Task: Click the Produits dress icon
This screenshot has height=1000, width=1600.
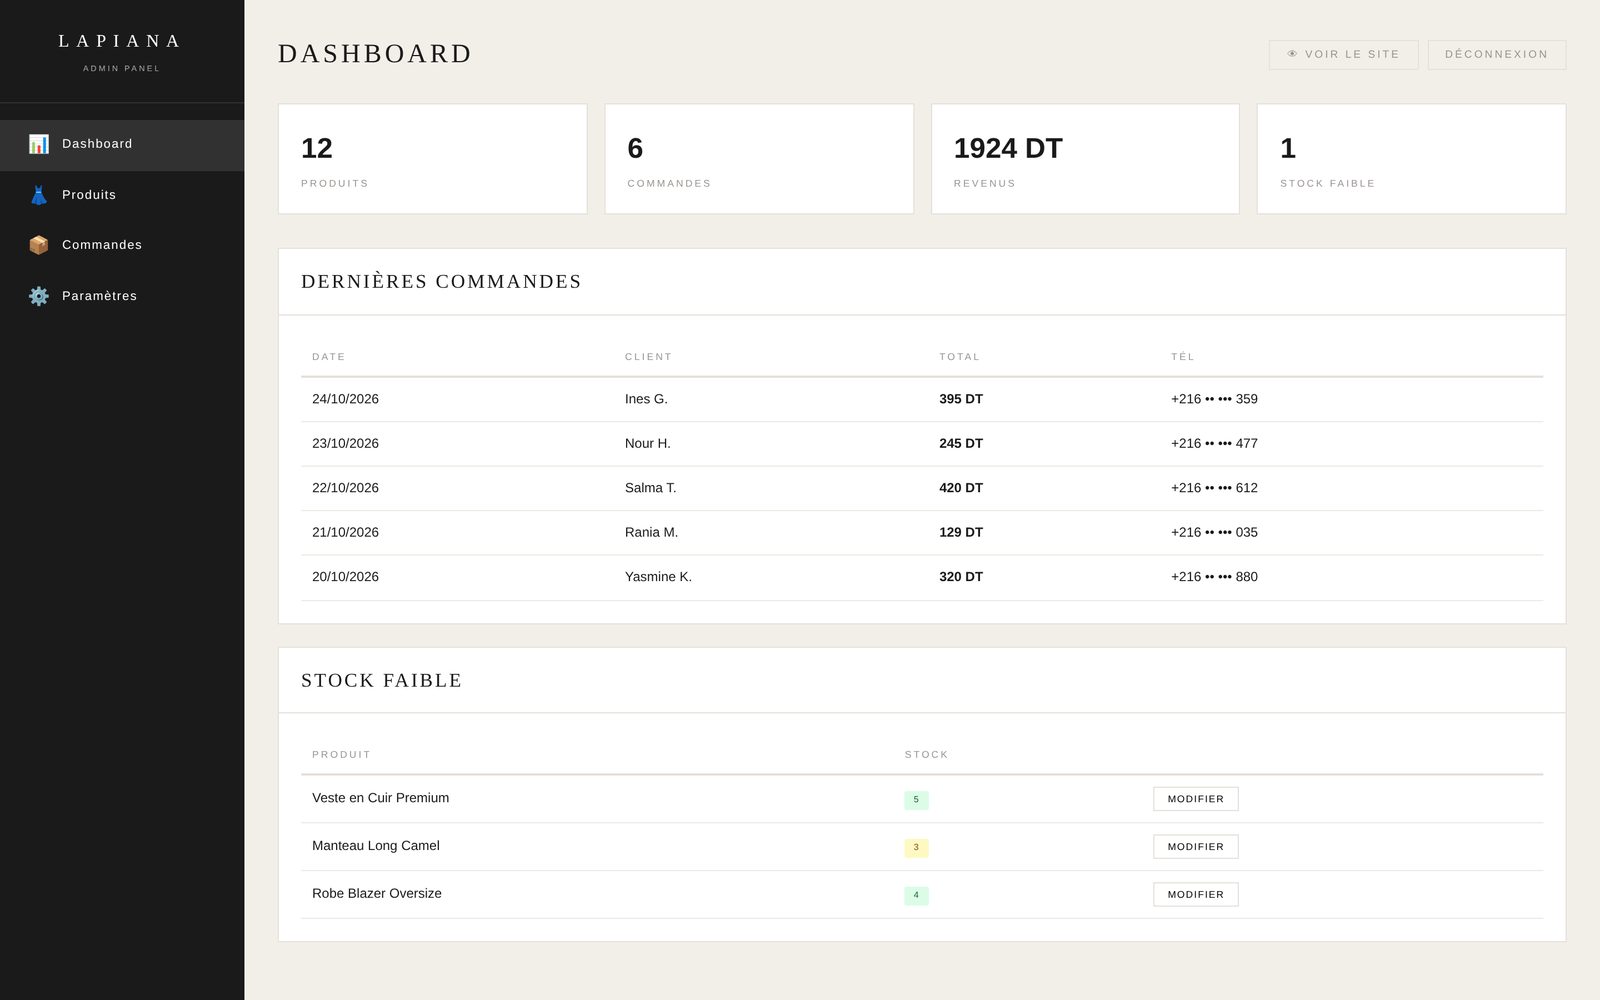Action: 39,195
